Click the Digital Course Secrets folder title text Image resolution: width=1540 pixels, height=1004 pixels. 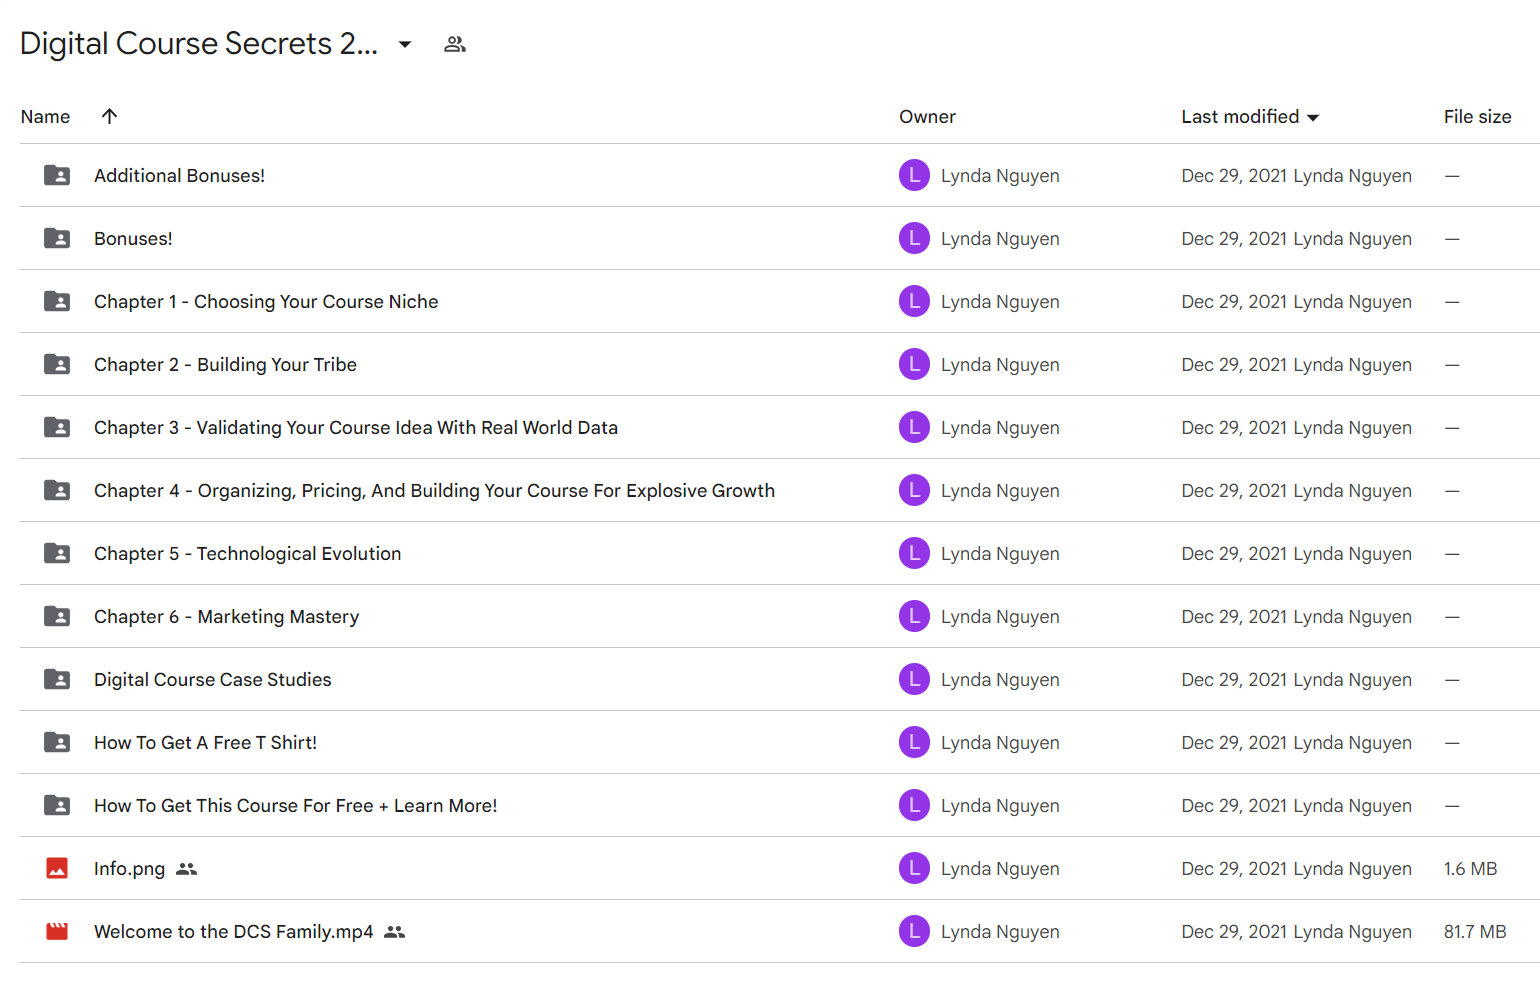pos(199,44)
